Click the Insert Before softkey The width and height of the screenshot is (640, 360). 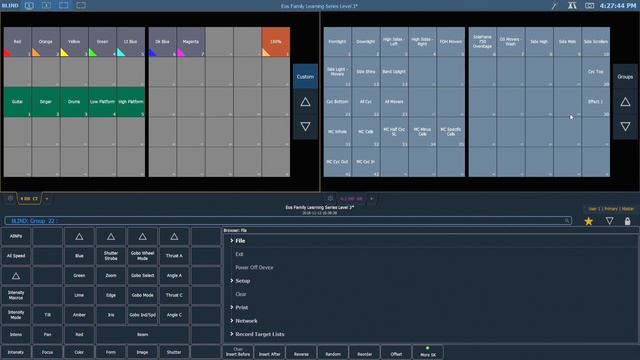pos(238,353)
